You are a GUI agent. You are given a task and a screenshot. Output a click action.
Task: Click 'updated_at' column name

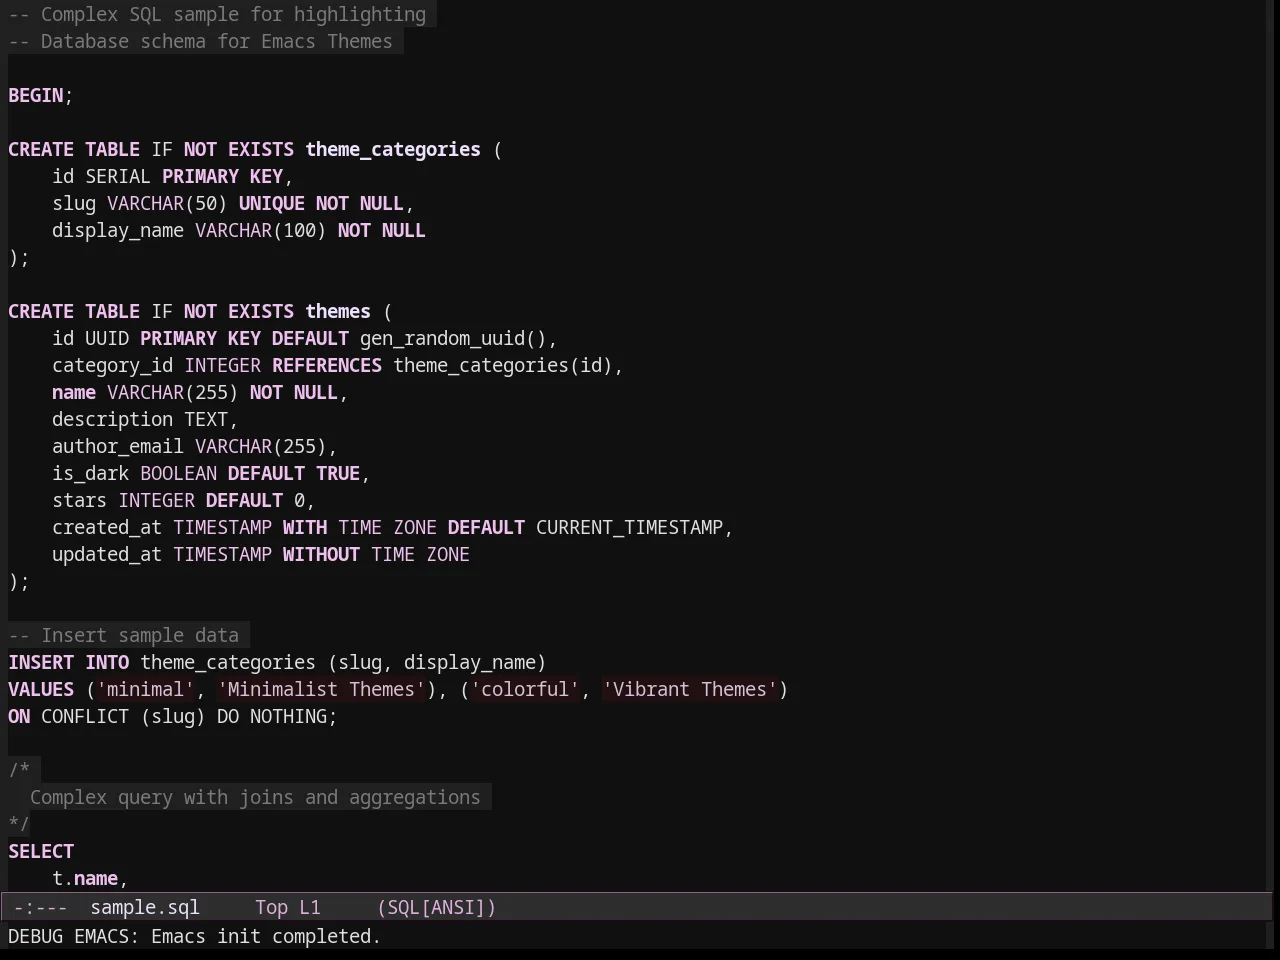pyautogui.click(x=107, y=555)
